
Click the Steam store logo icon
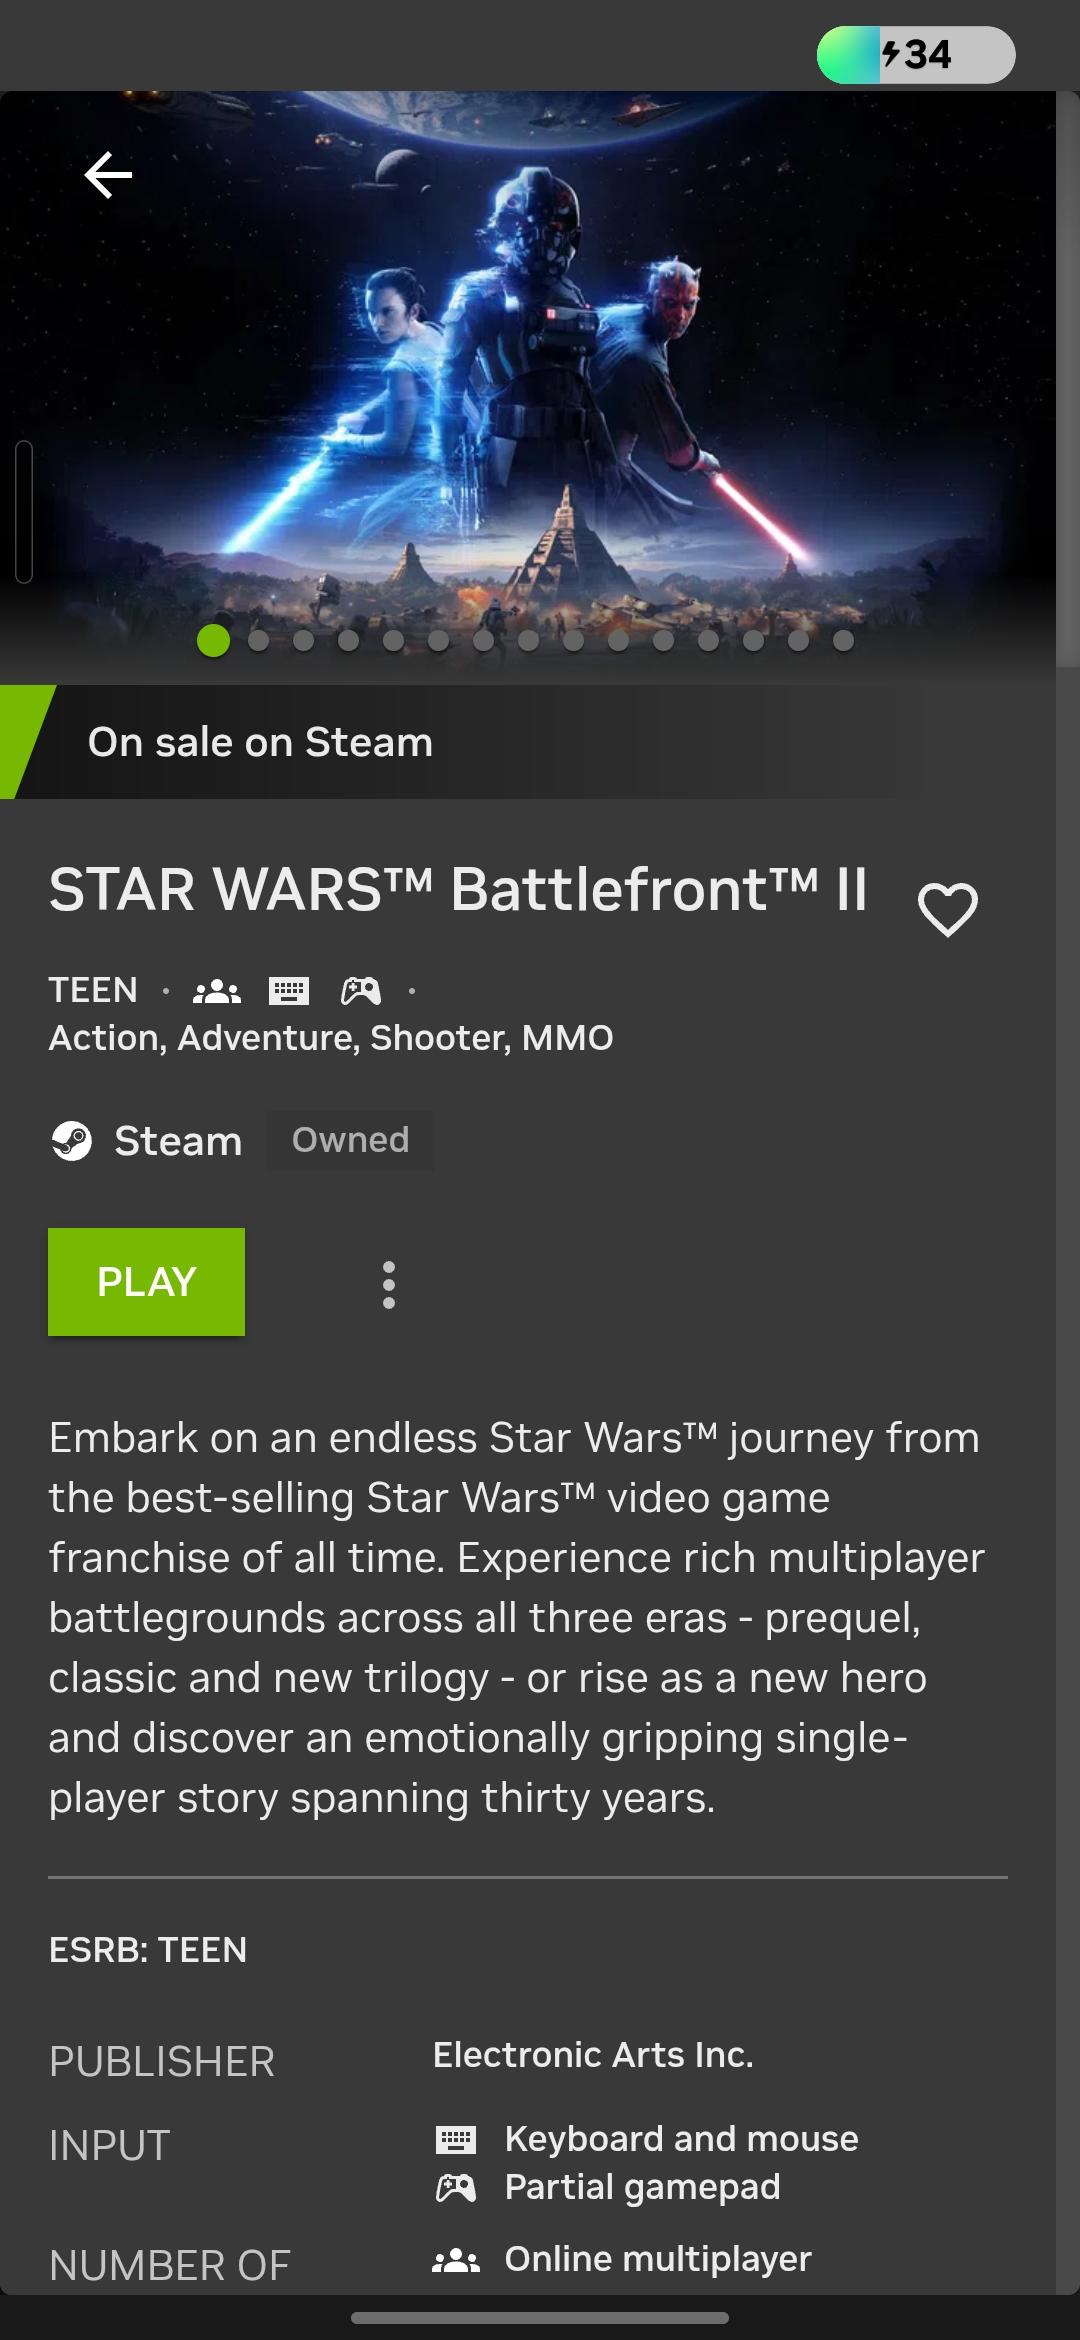point(71,1141)
